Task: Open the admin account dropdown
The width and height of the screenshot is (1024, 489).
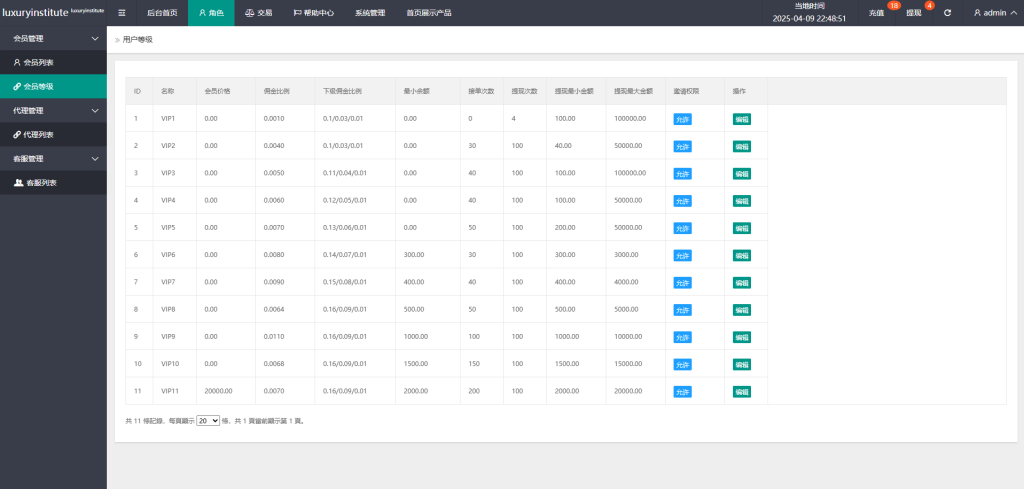Action: [995, 13]
